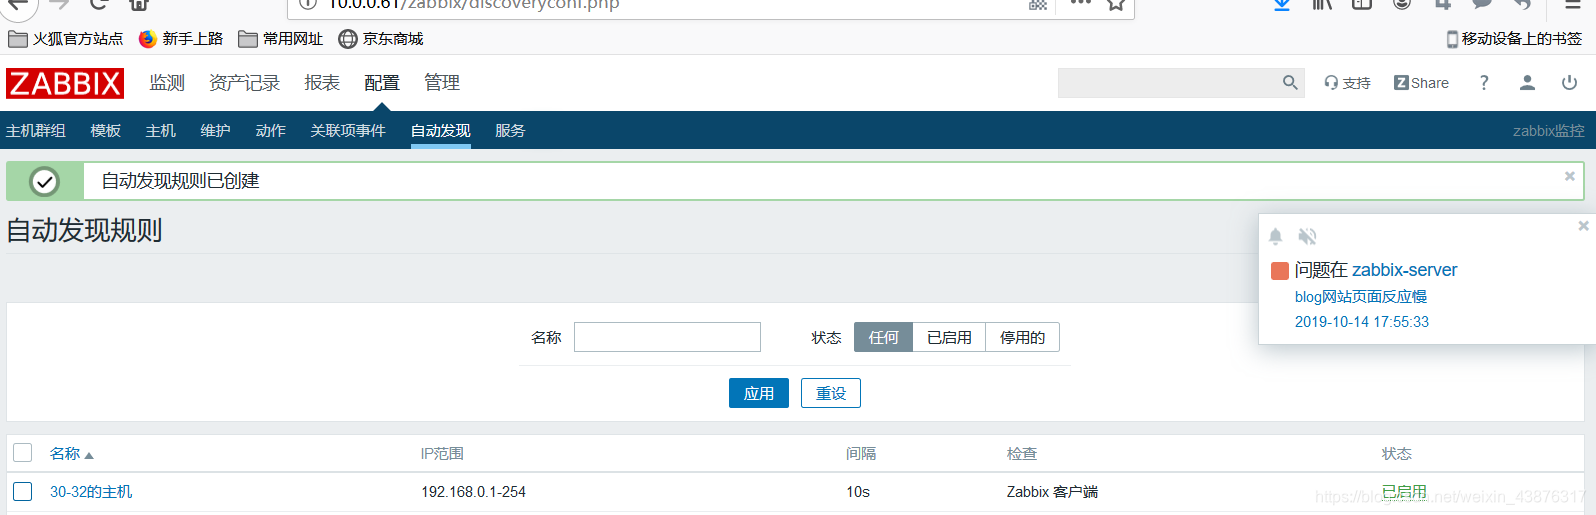Open the 配置 main menu
Screen dimensions: 1596x515
coord(381,83)
